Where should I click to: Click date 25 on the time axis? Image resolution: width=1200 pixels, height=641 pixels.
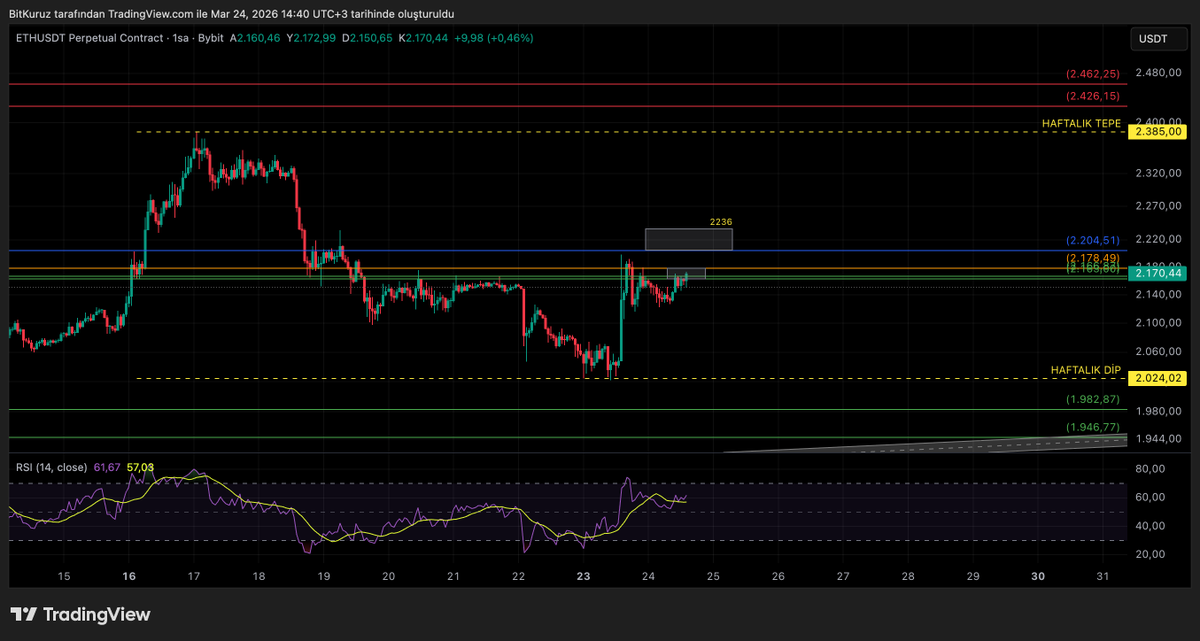tap(714, 577)
